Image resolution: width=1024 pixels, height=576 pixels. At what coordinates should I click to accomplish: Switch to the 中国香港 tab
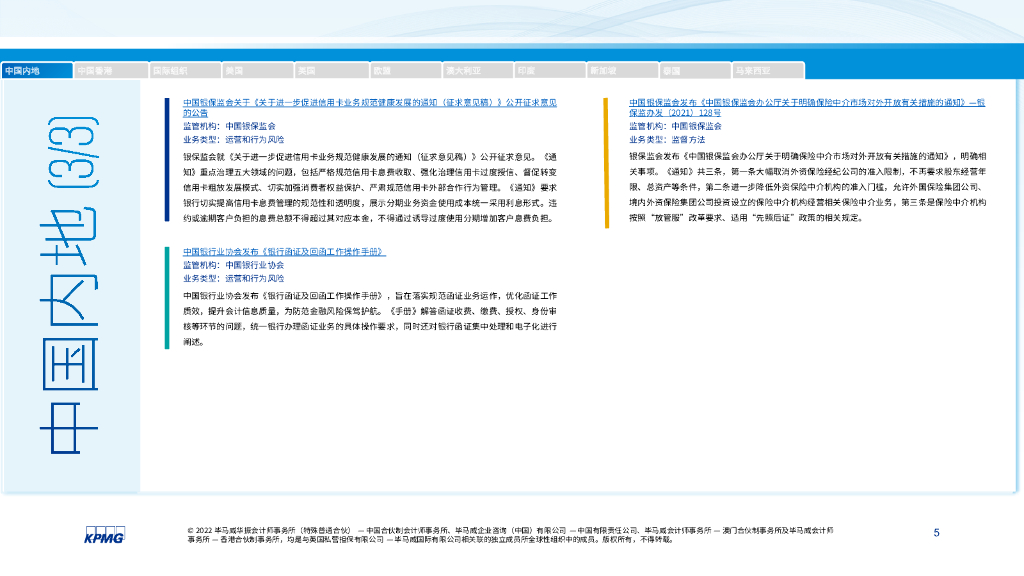point(111,71)
